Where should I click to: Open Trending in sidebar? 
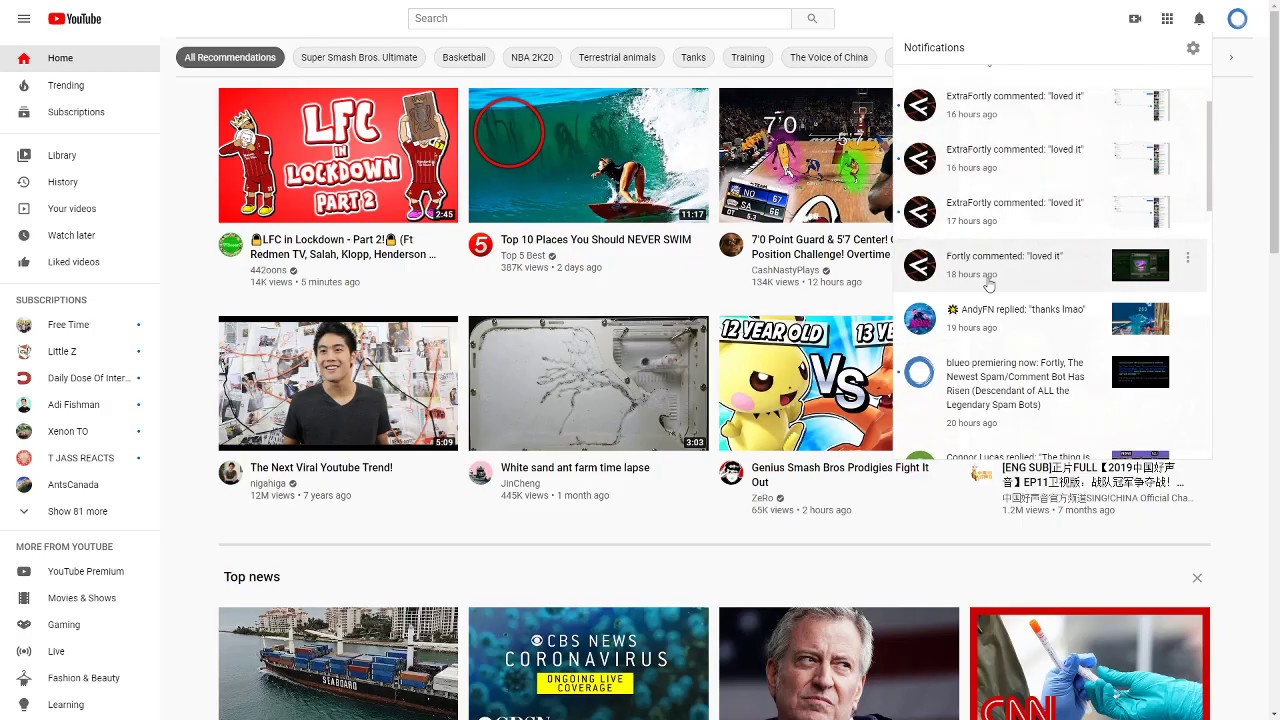click(x=80, y=85)
